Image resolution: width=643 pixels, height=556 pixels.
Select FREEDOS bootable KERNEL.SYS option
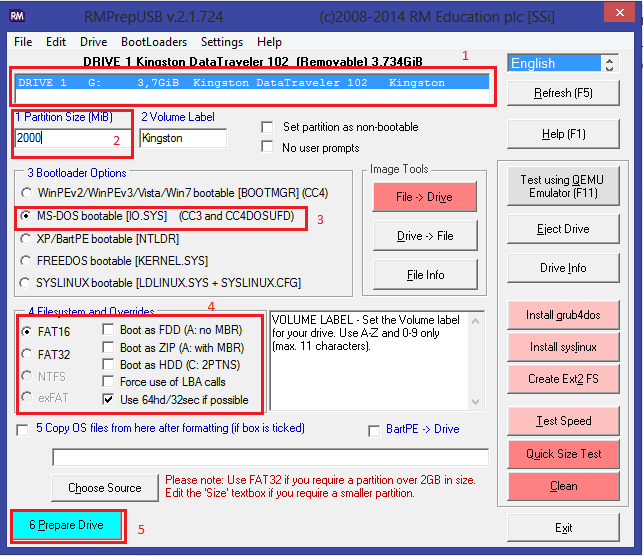(27, 261)
